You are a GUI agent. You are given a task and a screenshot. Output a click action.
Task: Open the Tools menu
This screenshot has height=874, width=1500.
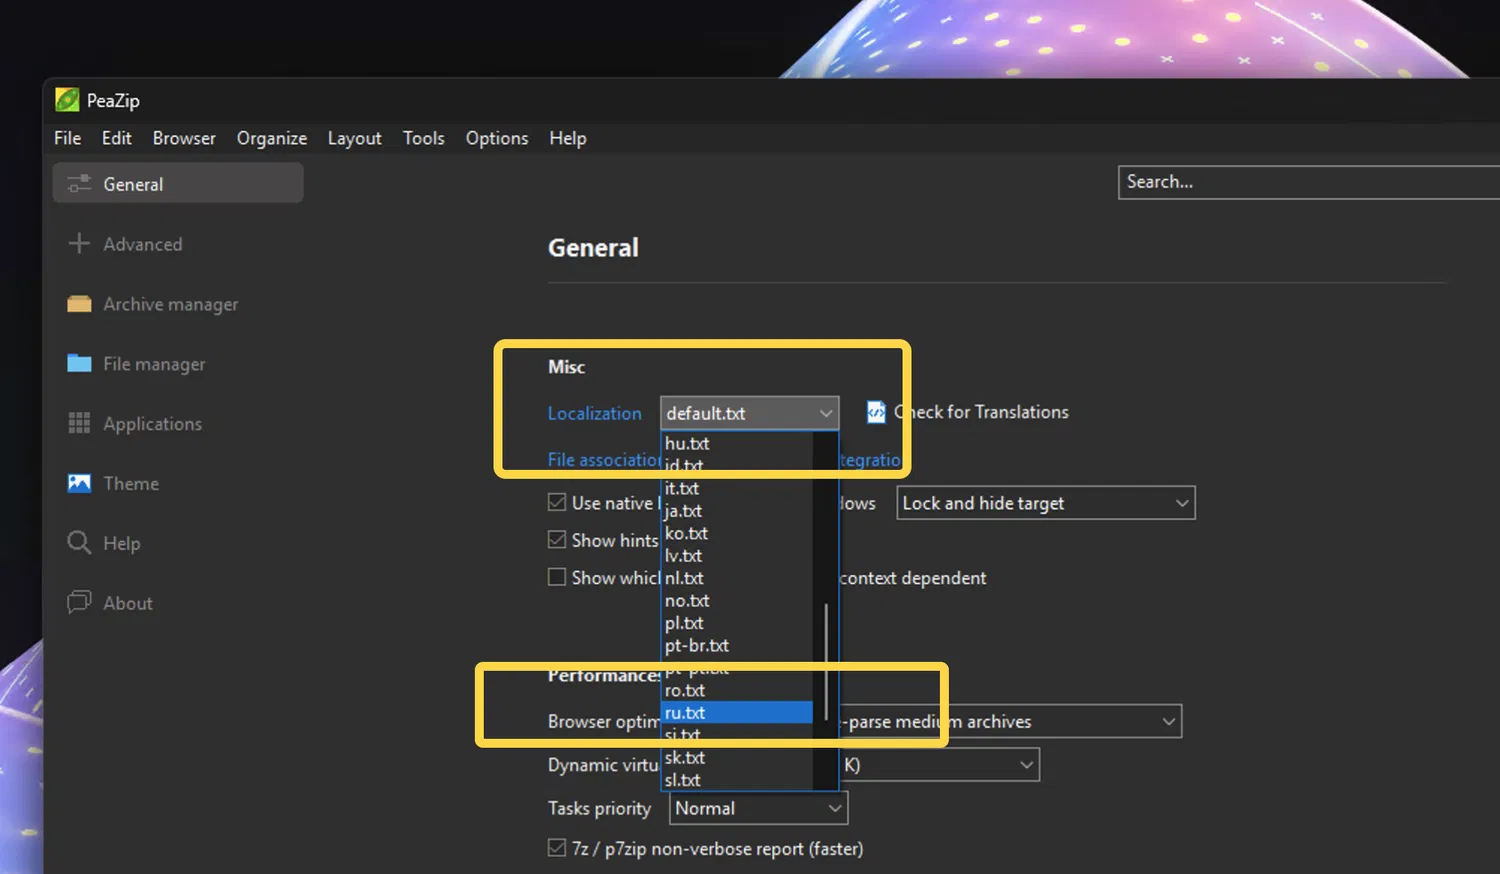[424, 138]
